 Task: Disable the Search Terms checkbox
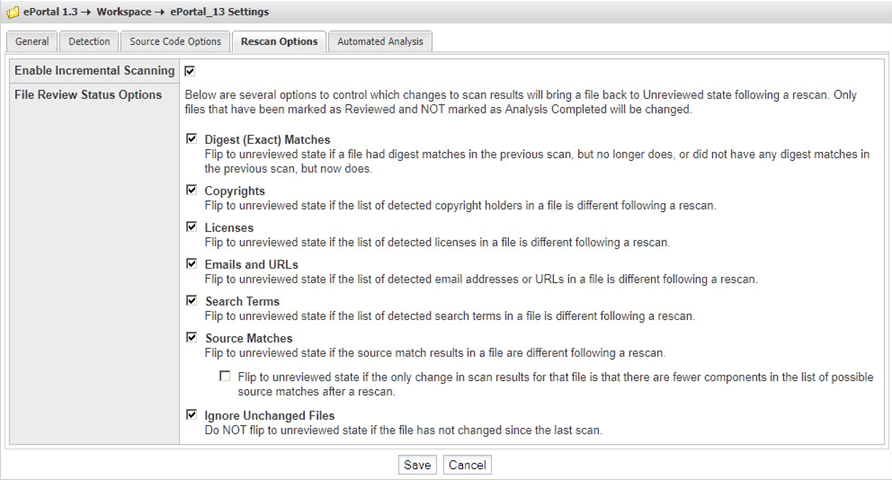click(x=191, y=301)
